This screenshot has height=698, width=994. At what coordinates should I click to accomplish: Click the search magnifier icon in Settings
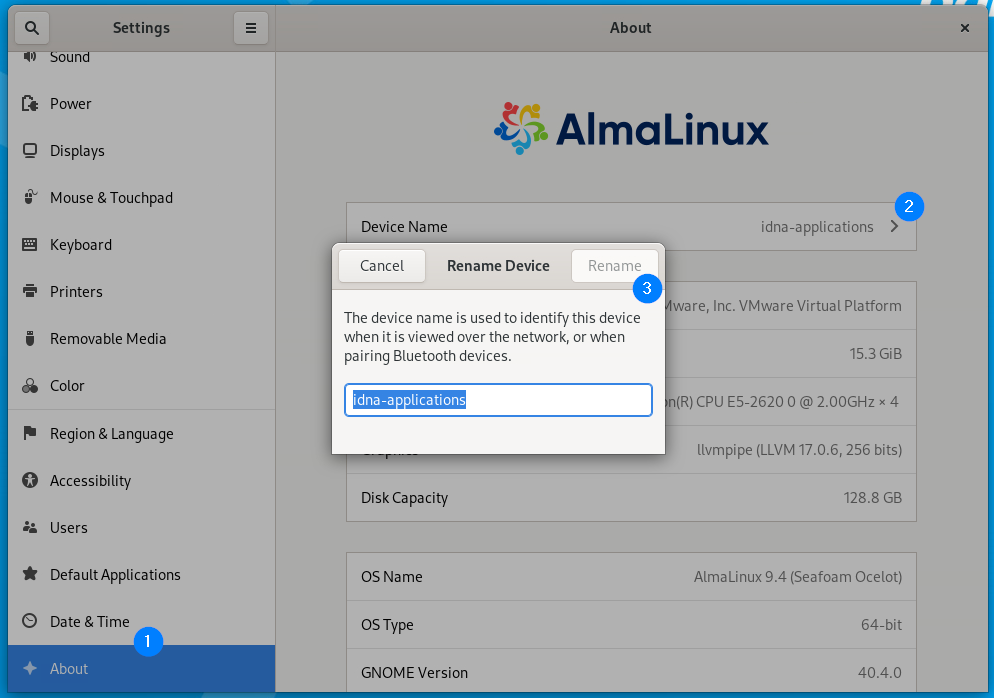(x=32, y=28)
